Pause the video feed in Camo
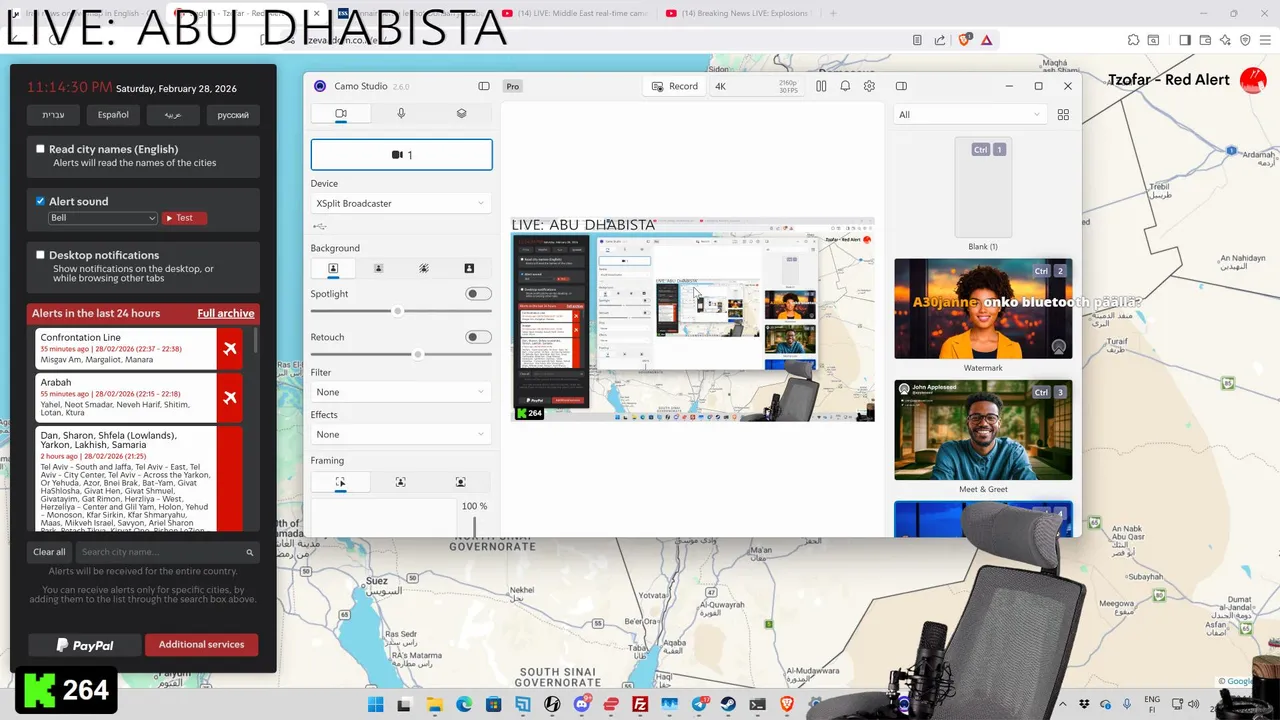The width and height of the screenshot is (1280, 720). coord(821,86)
